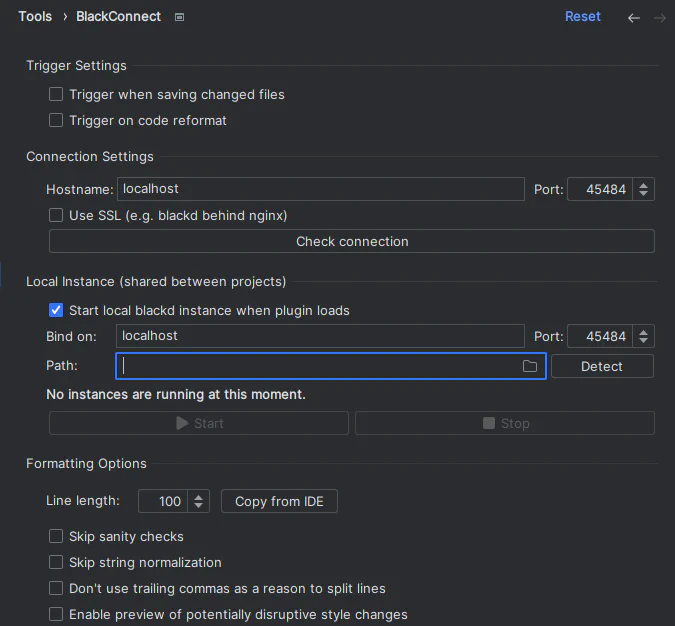This screenshot has height=626, width=675.
Task: Toggle the Use SSL checkbox
Action: [x=56, y=215]
